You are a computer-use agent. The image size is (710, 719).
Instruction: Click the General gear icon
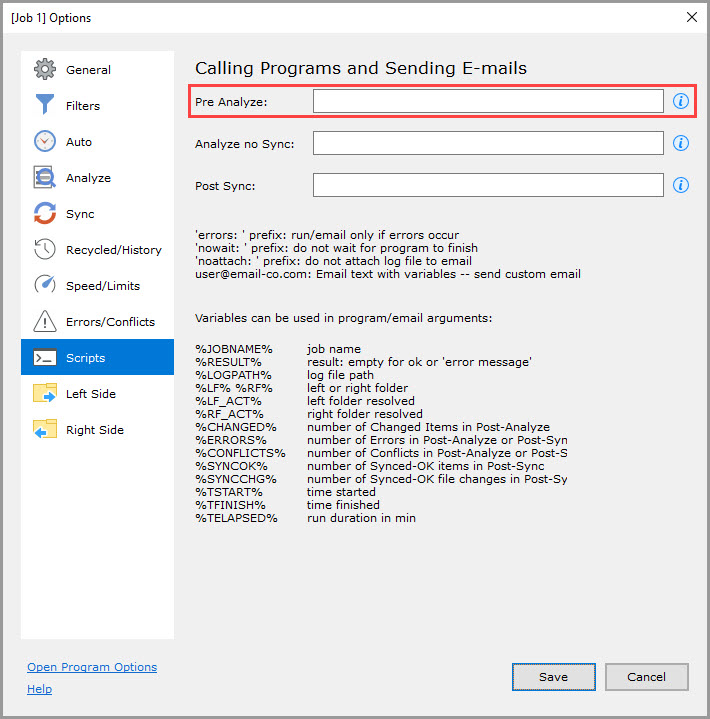(x=45, y=70)
